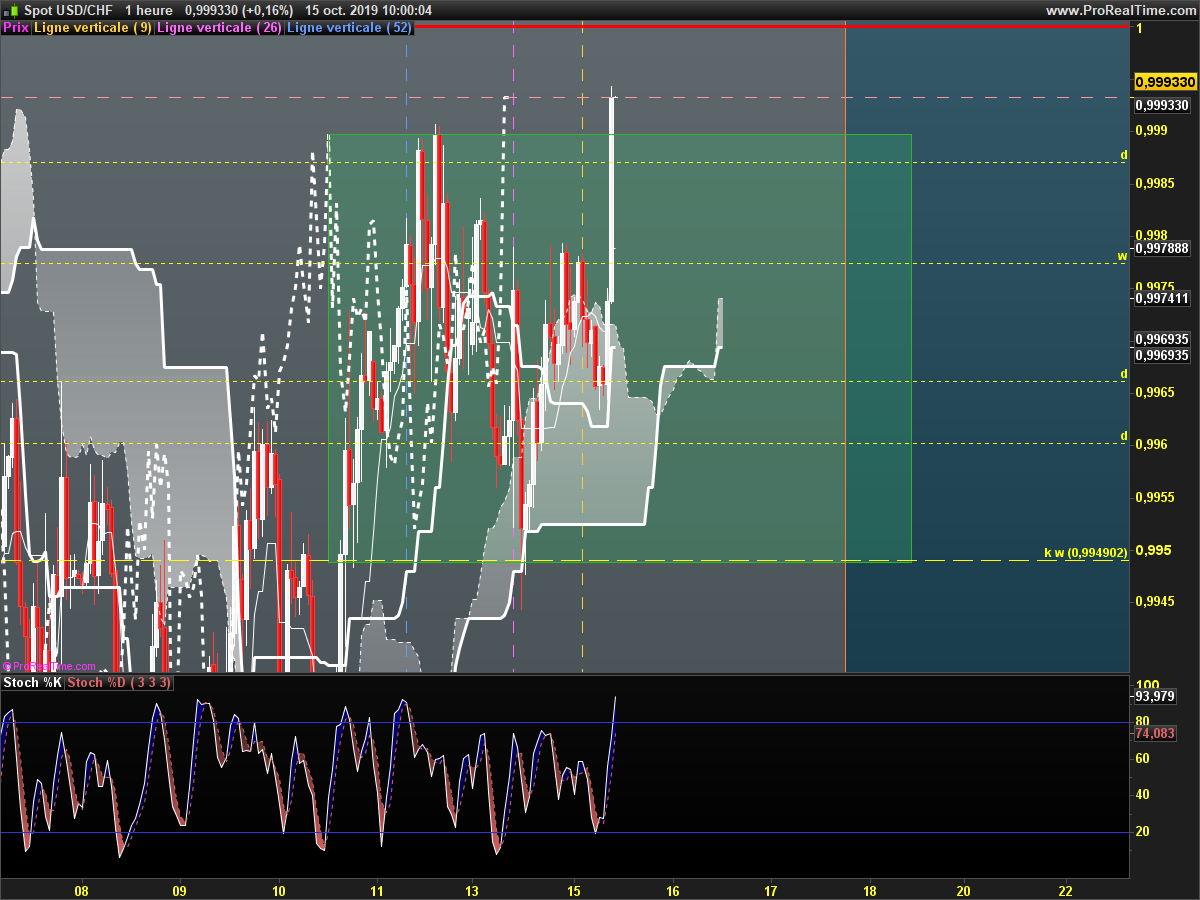Click the 1 heure timeframe text
This screenshot has width=1200, height=900.
(x=148, y=10)
